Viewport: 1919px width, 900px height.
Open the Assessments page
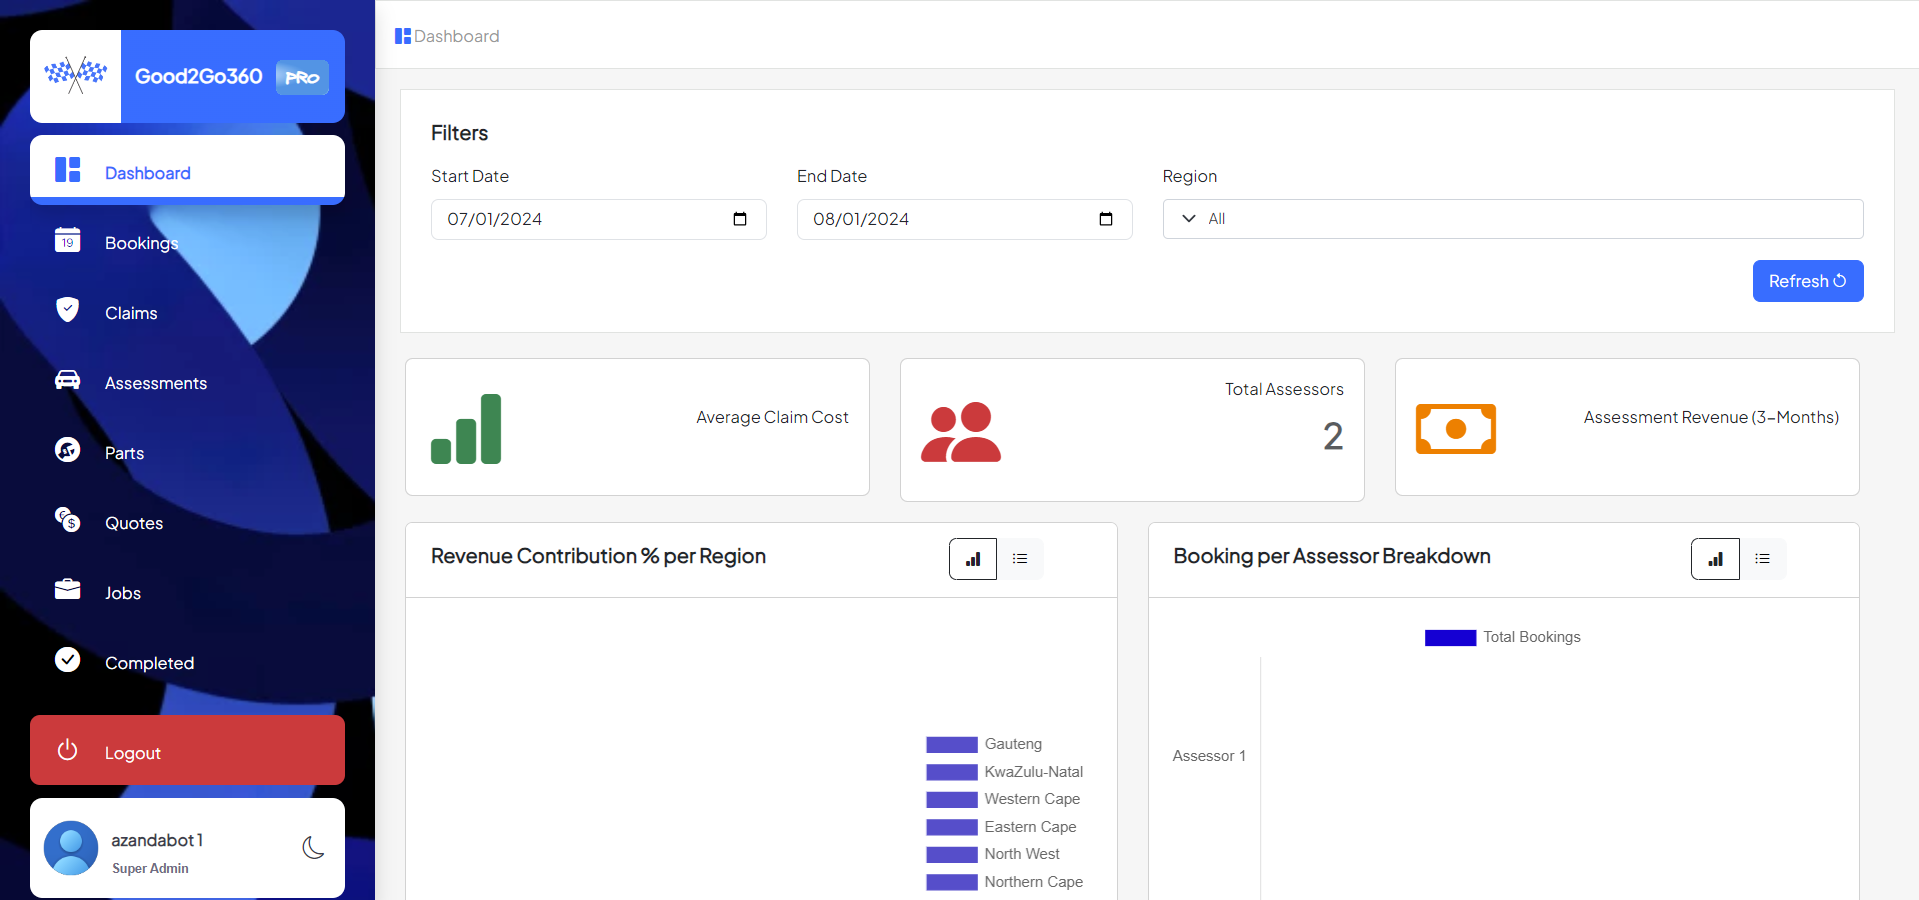point(187,382)
